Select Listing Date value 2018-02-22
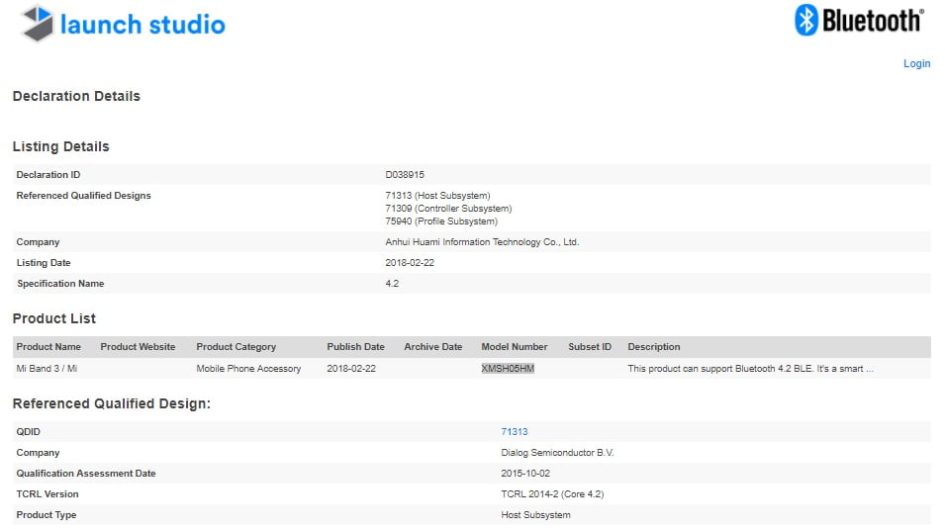945x529 pixels. pyautogui.click(x=410, y=263)
